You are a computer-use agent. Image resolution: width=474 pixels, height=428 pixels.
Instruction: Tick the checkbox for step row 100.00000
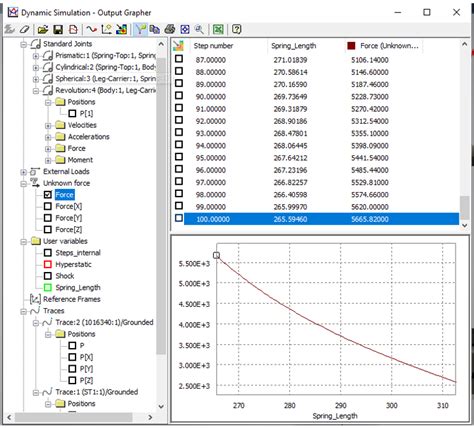(x=179, y=218)
